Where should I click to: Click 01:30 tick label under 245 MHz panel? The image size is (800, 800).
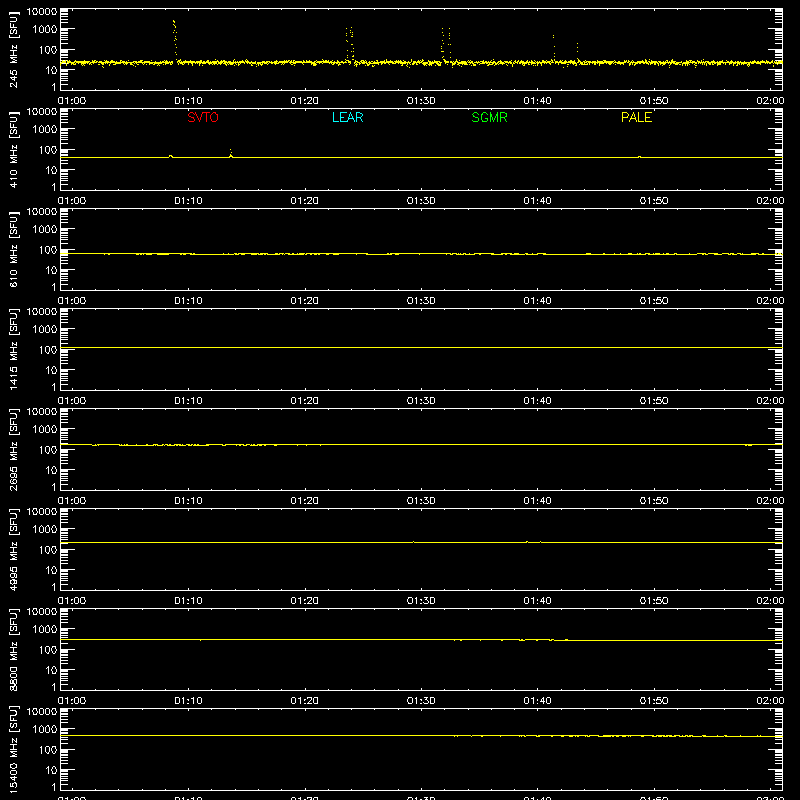click(x=421, y=101)
